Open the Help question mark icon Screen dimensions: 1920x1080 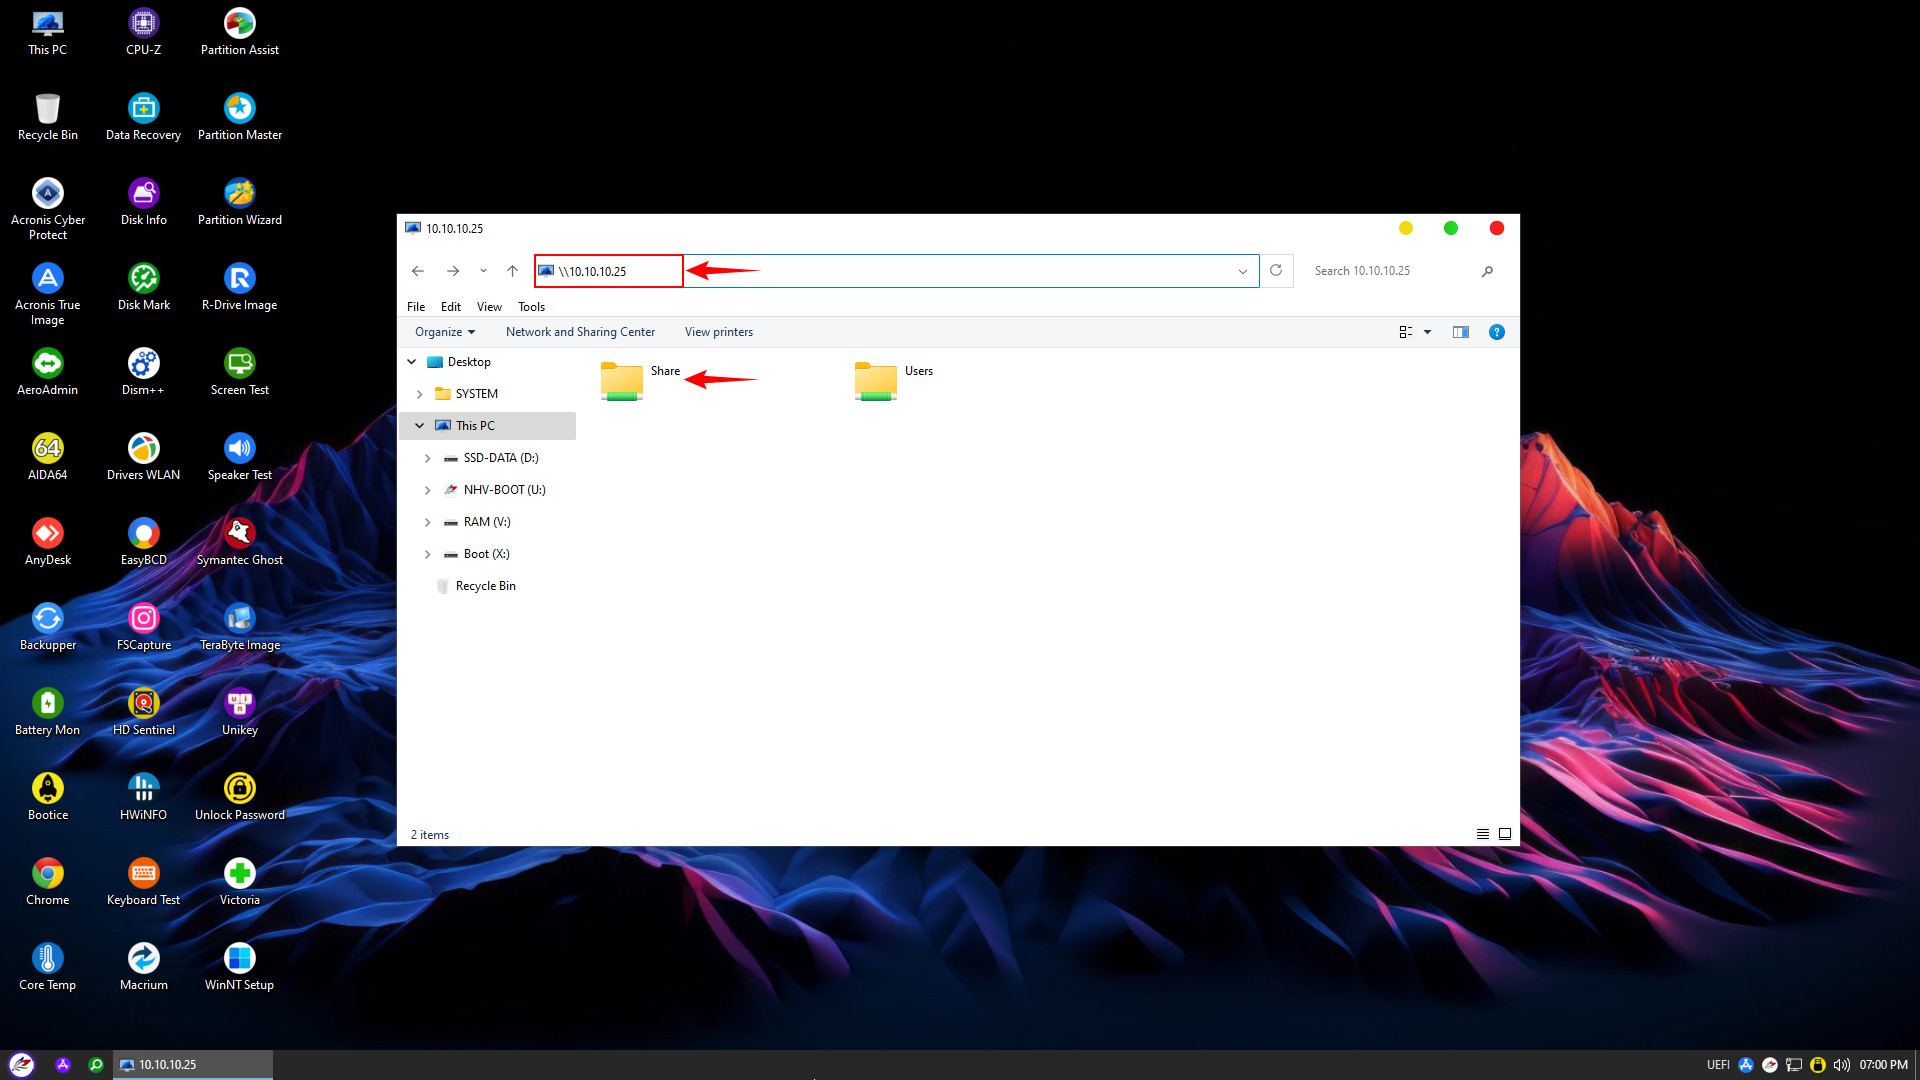tap(1496, 332)
